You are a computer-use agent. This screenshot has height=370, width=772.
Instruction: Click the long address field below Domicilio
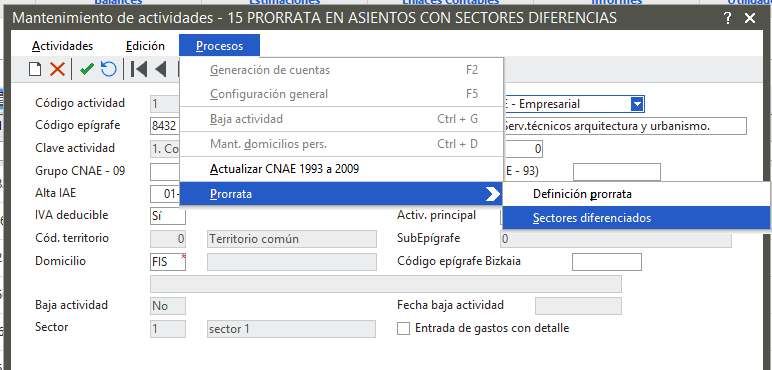point(386,284)
